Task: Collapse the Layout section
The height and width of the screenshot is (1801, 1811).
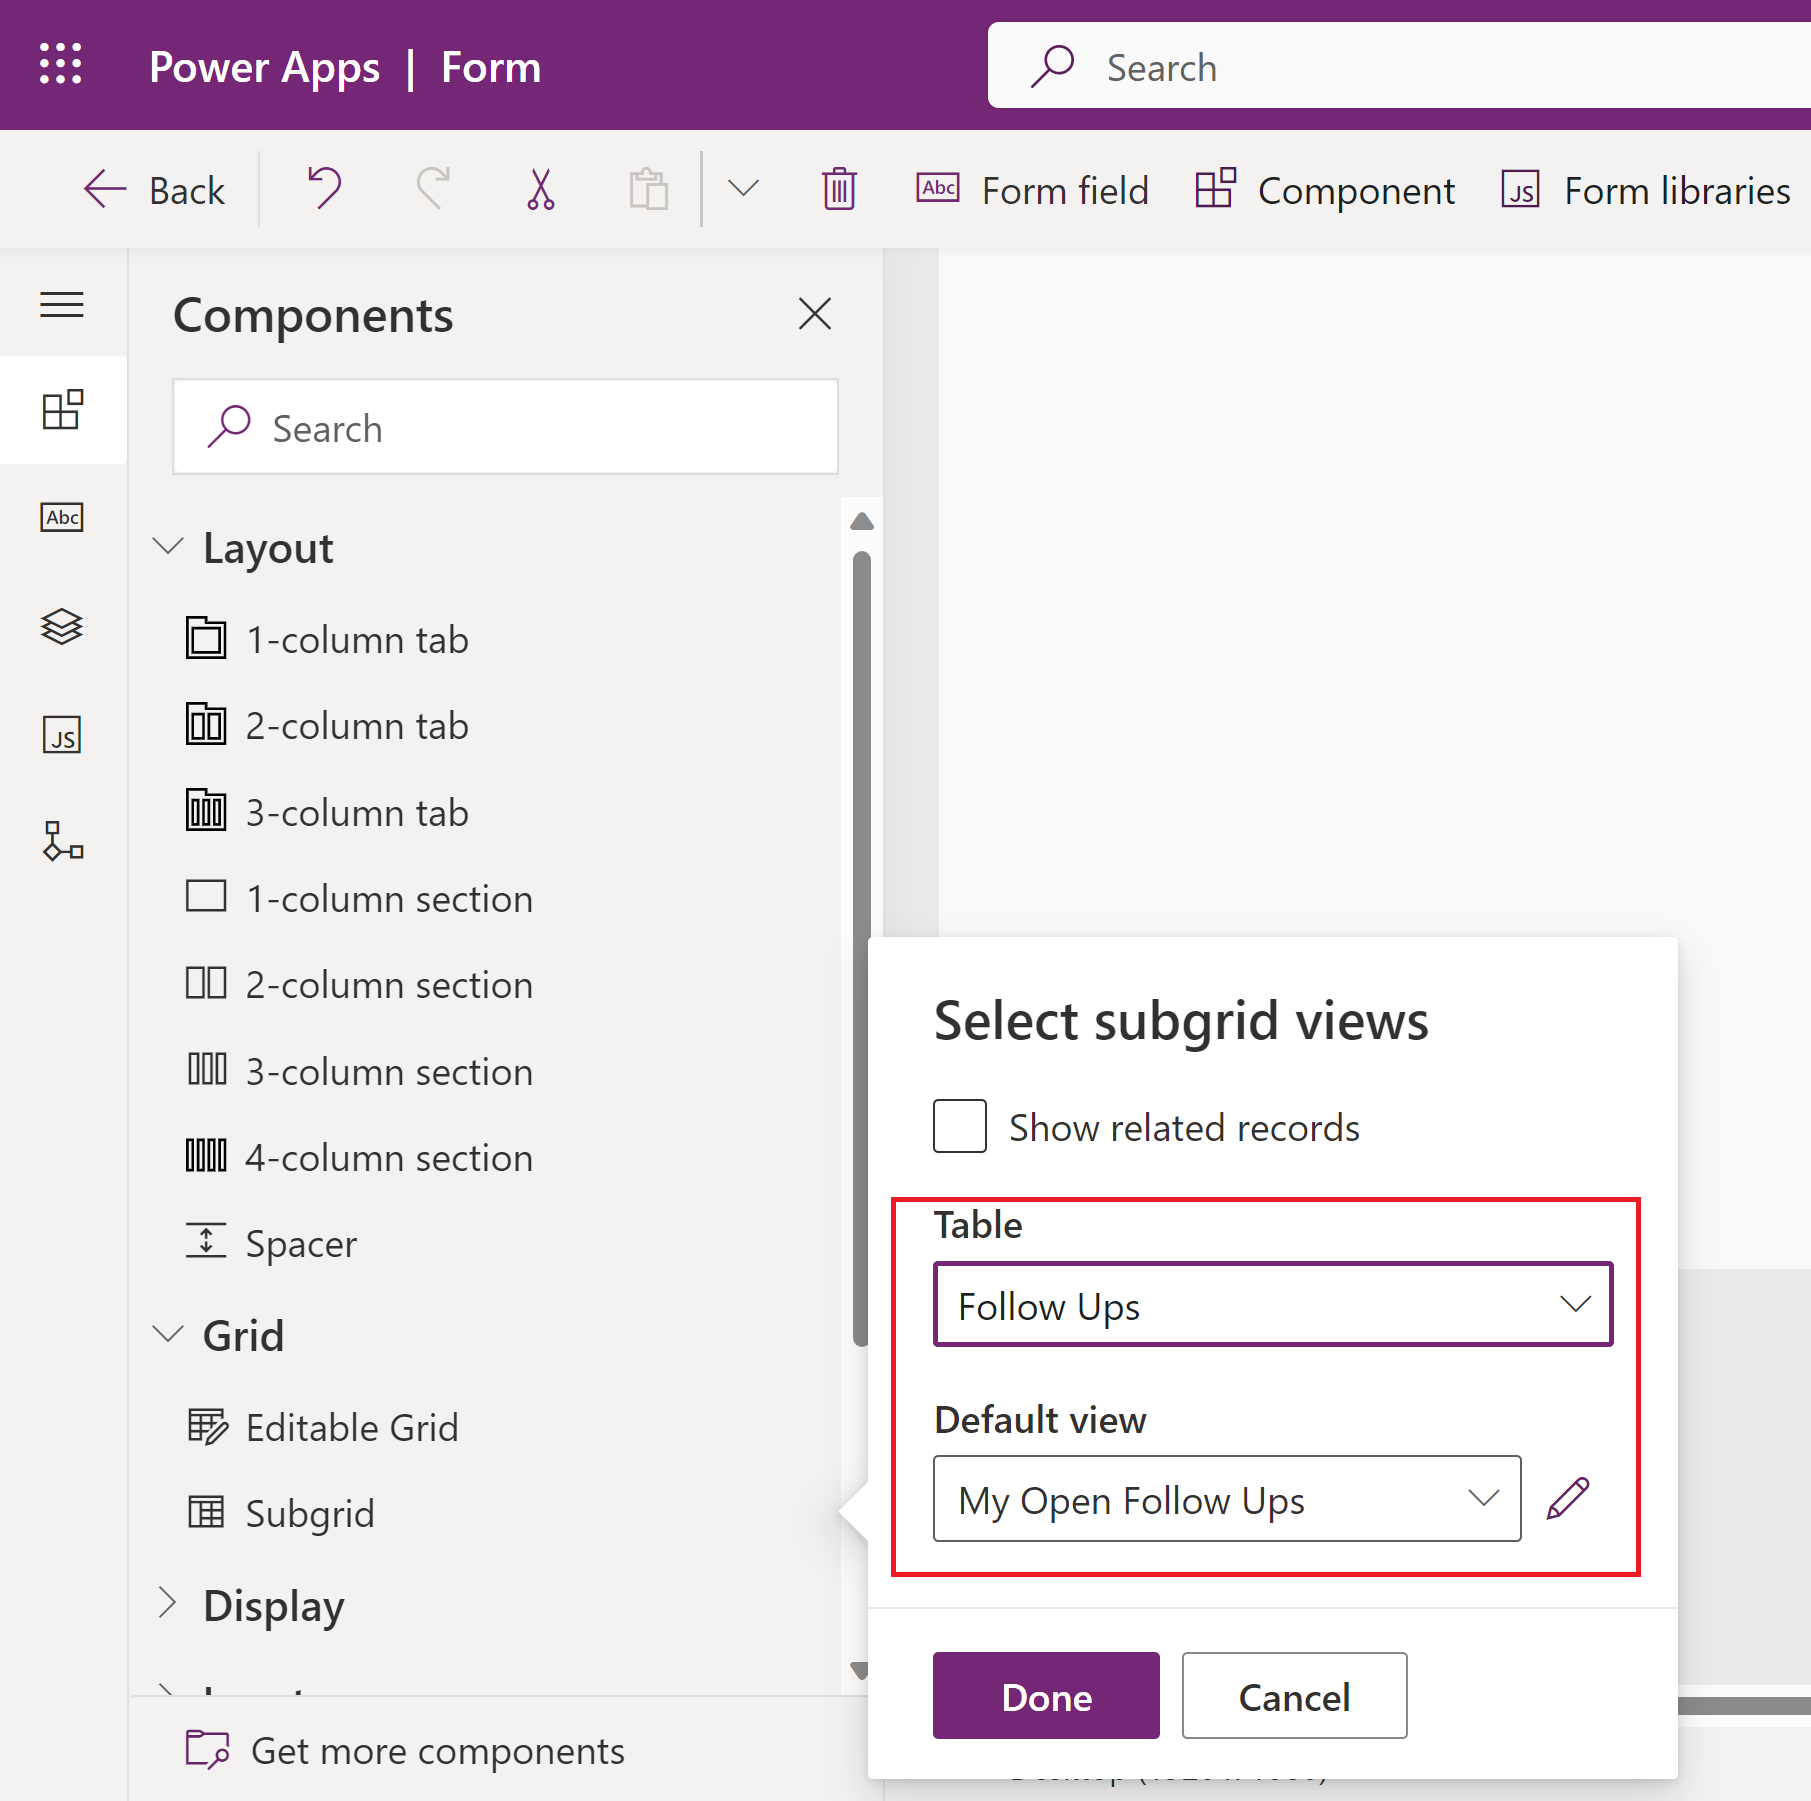Action: click(x=167, y=547)
